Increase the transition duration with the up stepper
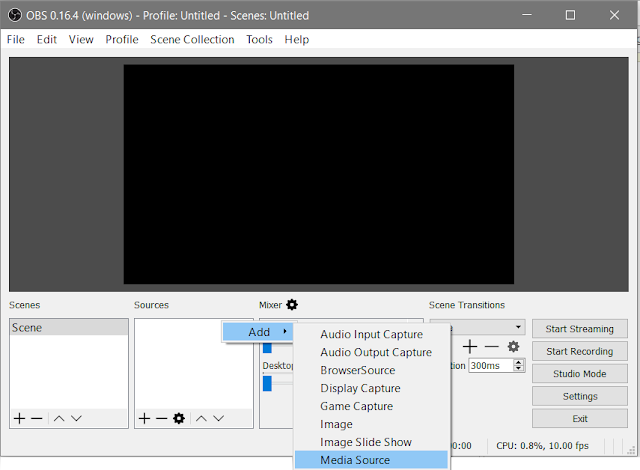Image resolution: width=640 pixels, height=470 pixels. [x=518, y=362]
